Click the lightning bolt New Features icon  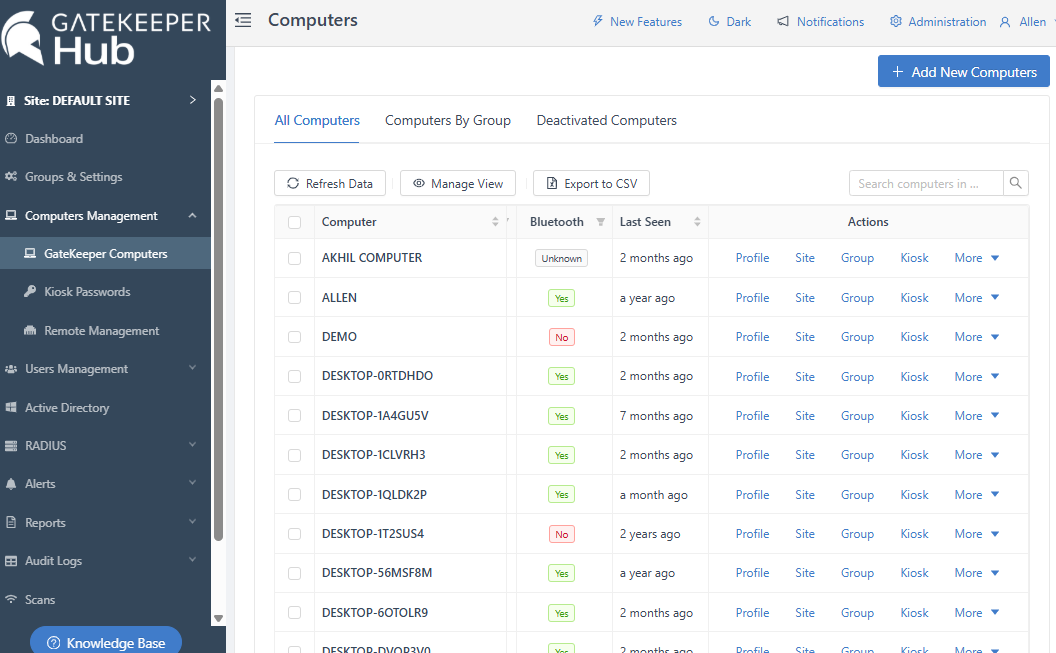597,21
